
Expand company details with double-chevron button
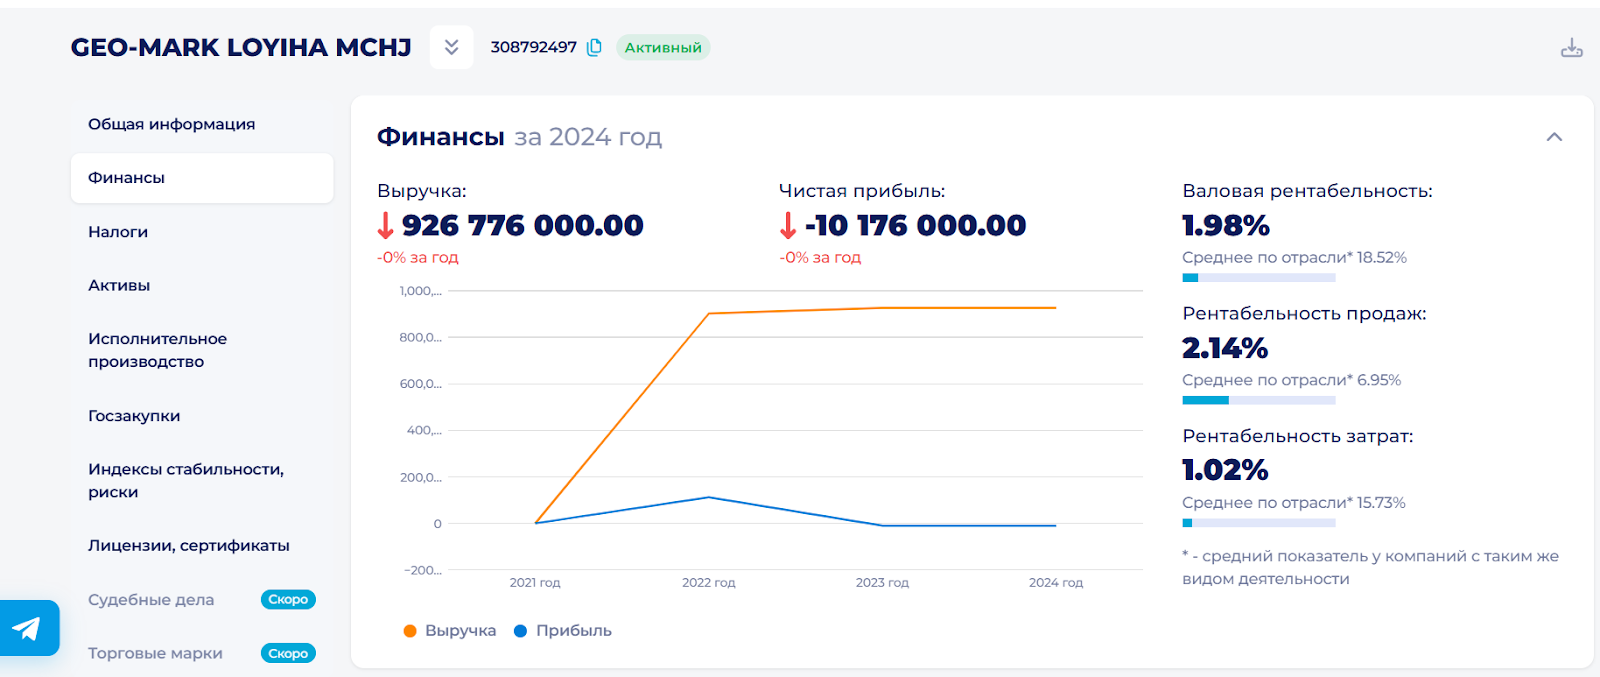pyautogui.click(x=451, y=47)
